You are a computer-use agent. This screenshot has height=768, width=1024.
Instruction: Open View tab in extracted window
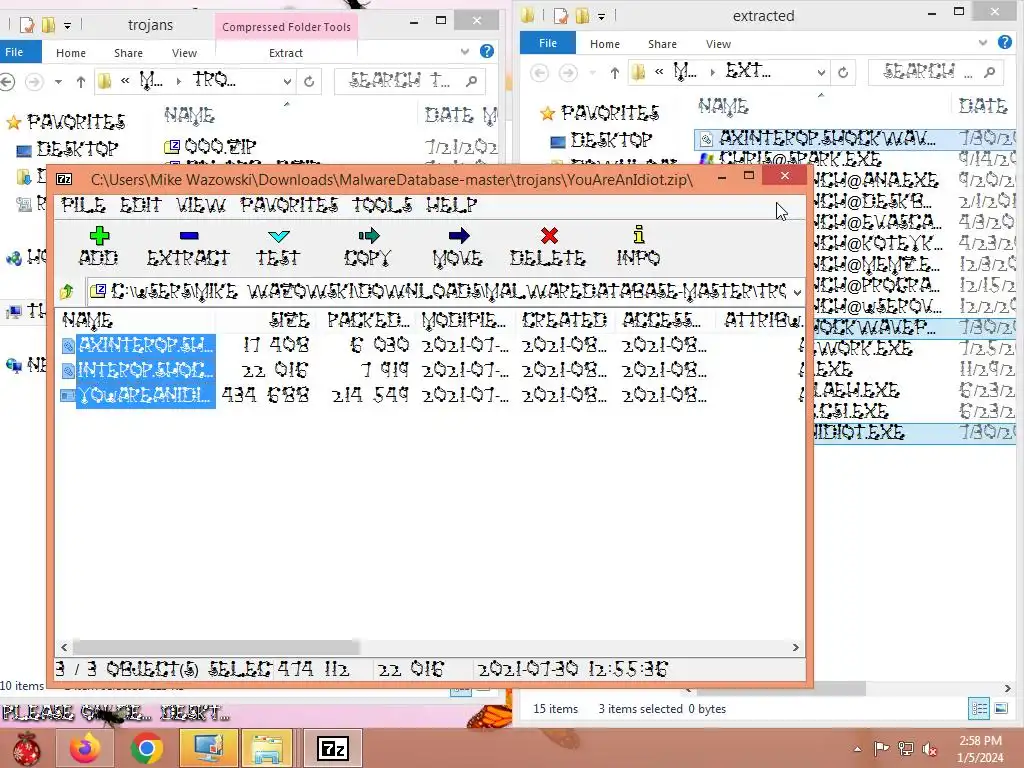tap(718, 44)
